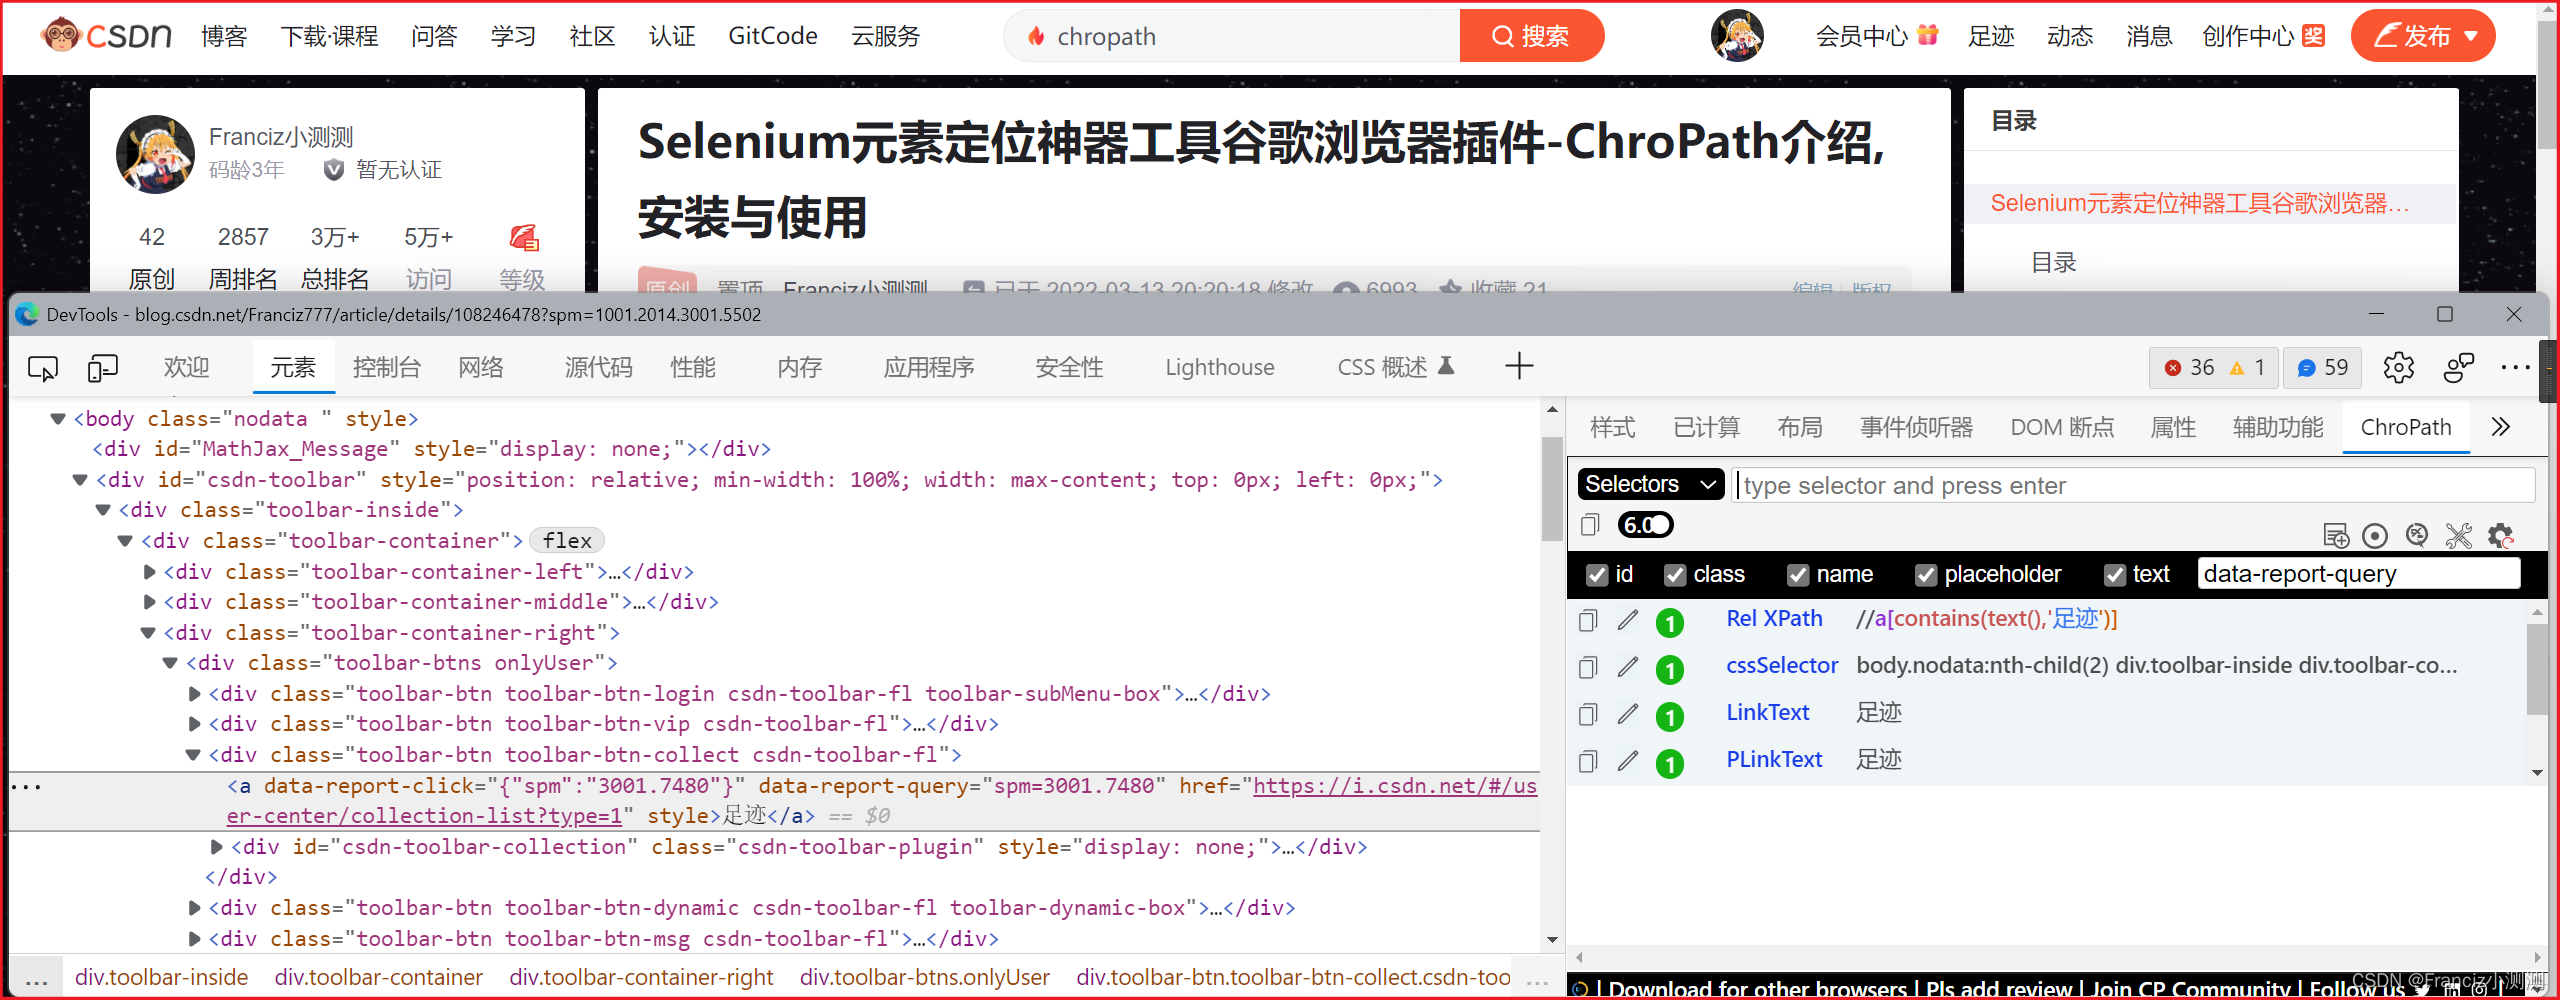Screen dimensions: 2560x1000
Task: Select the ChroPath sidebar tab
Action: [x=2405, y=427]
